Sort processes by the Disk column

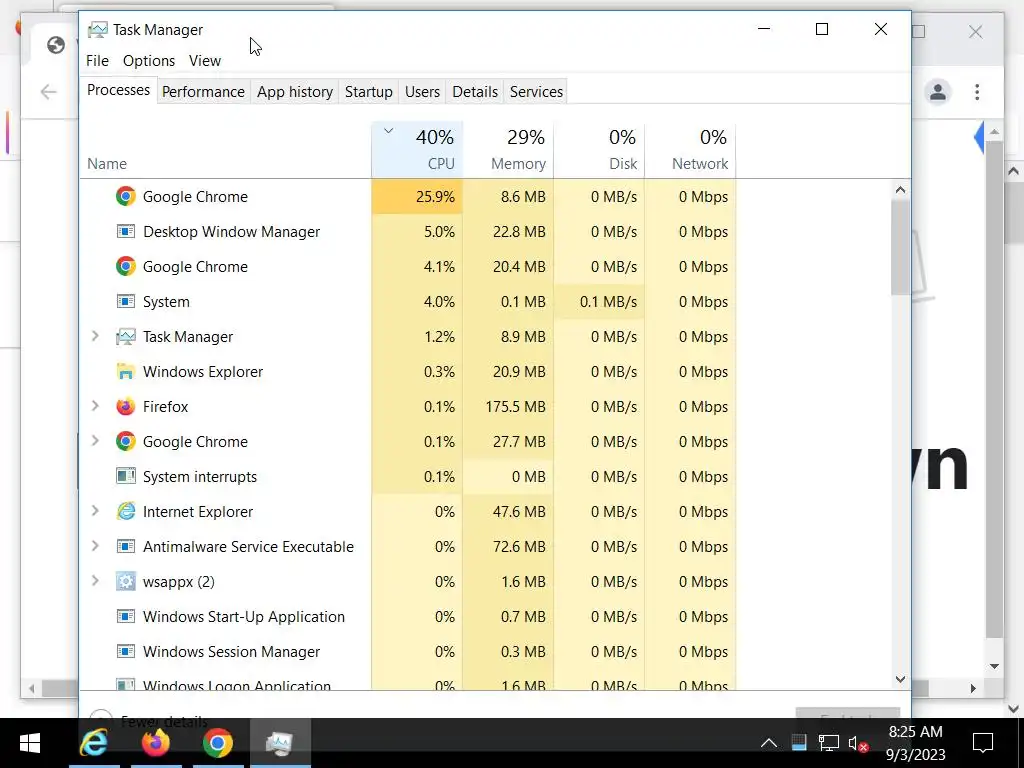(599, 150)
